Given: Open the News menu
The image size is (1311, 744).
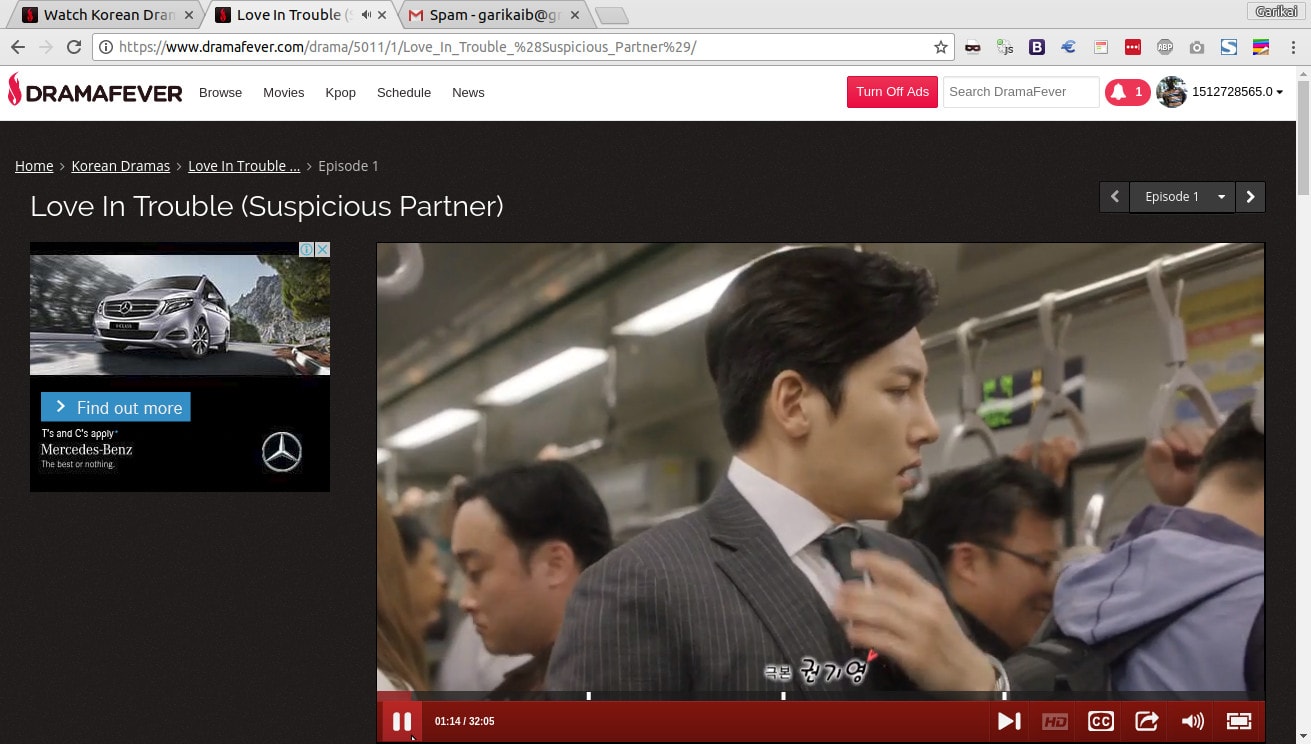Looking at the screenshot, I should point(468,92).
